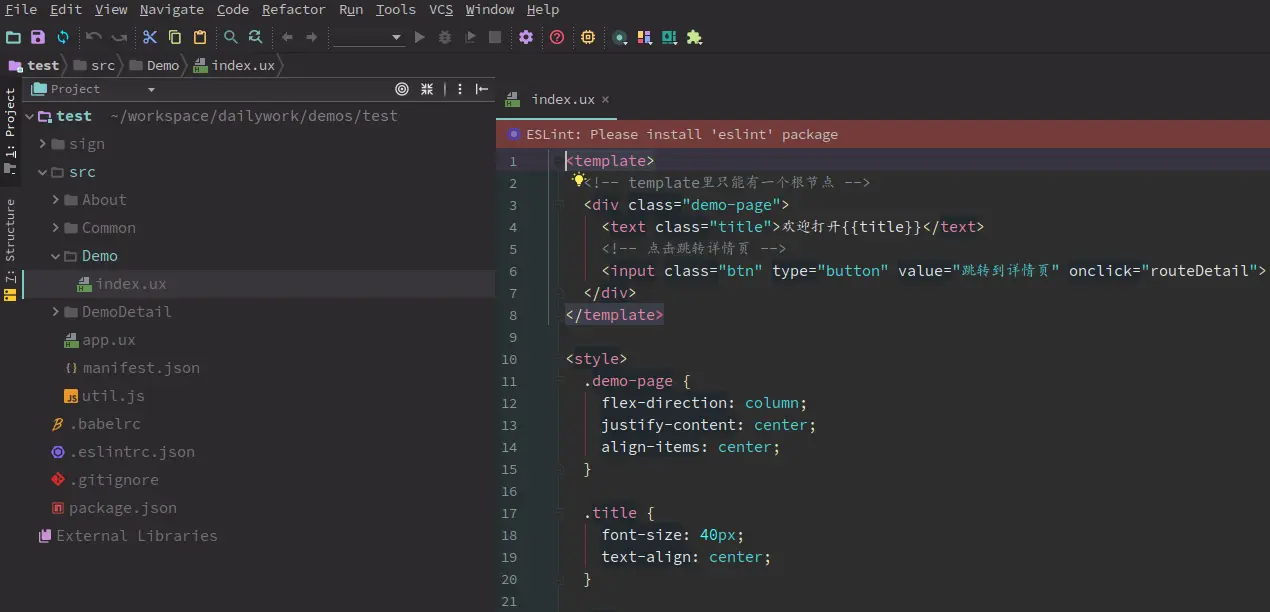Open Settings via purple gear icon
The image size is (1270, 612).
(x=526, y=37)
